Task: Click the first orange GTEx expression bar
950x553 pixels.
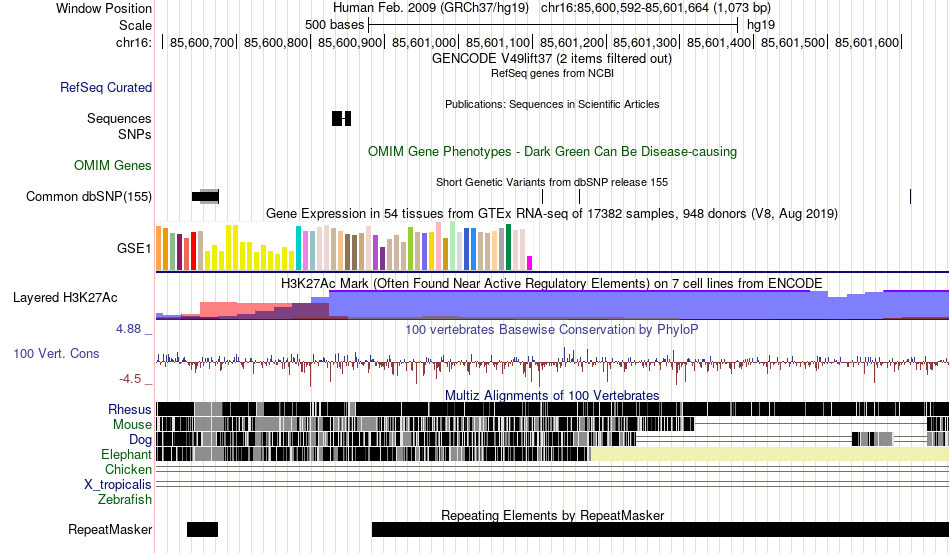Action: pos(159,248)
